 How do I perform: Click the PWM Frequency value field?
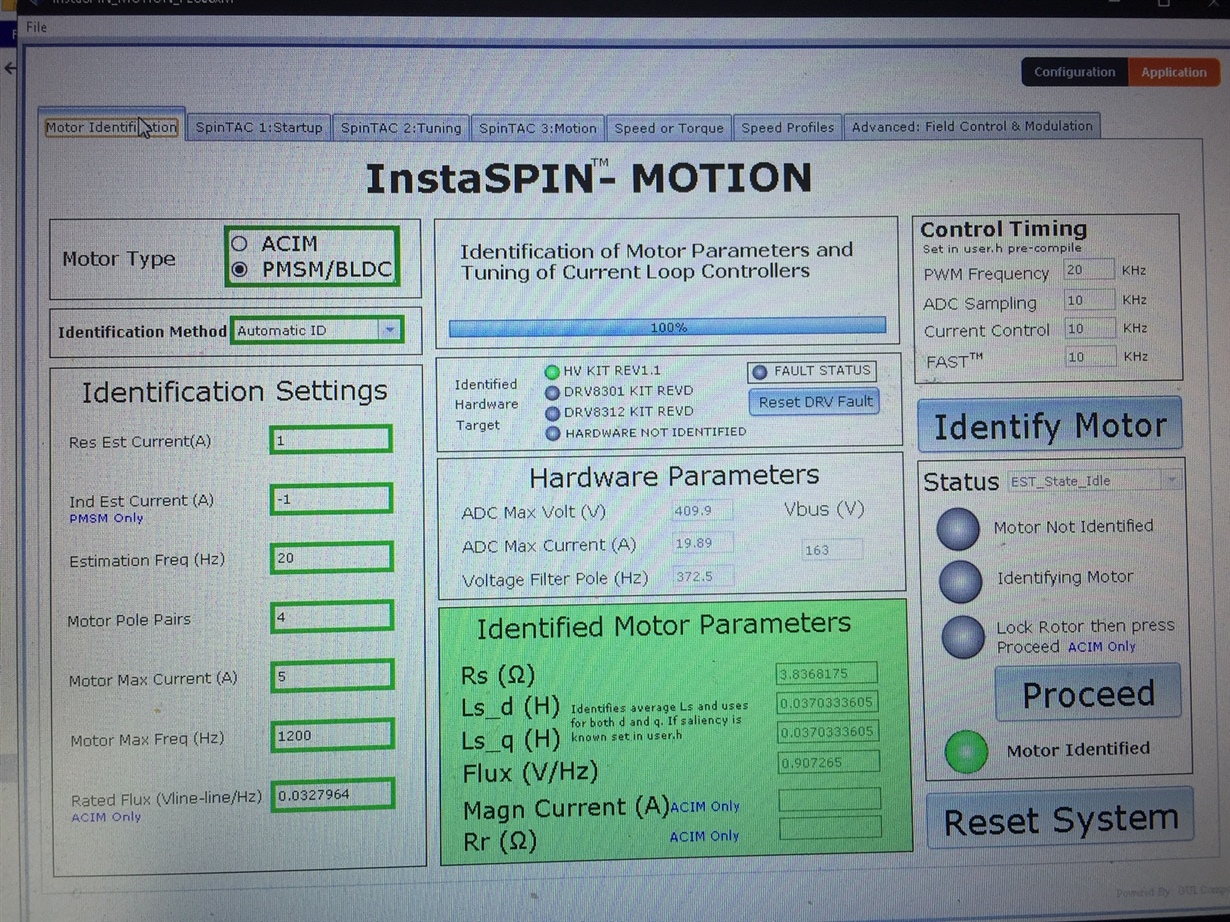pyautogui.click(x=1089, y=270)
